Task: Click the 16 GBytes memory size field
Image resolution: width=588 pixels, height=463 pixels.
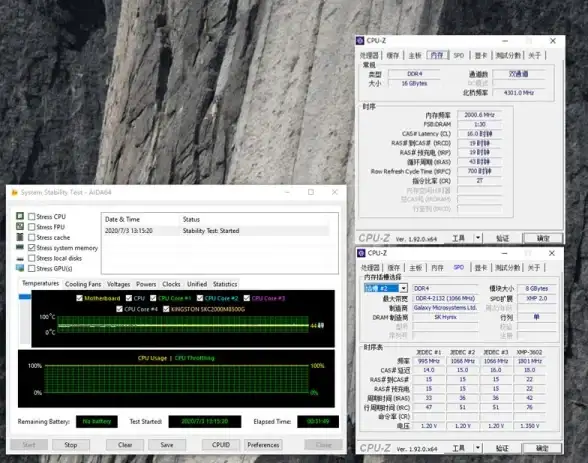Action: (x=414, y=83)
